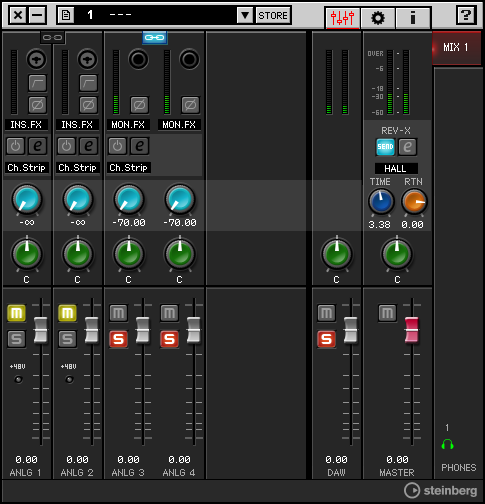Unsolo the ANLG 4 channel
The image size is (485, 504).
(170, 339)
